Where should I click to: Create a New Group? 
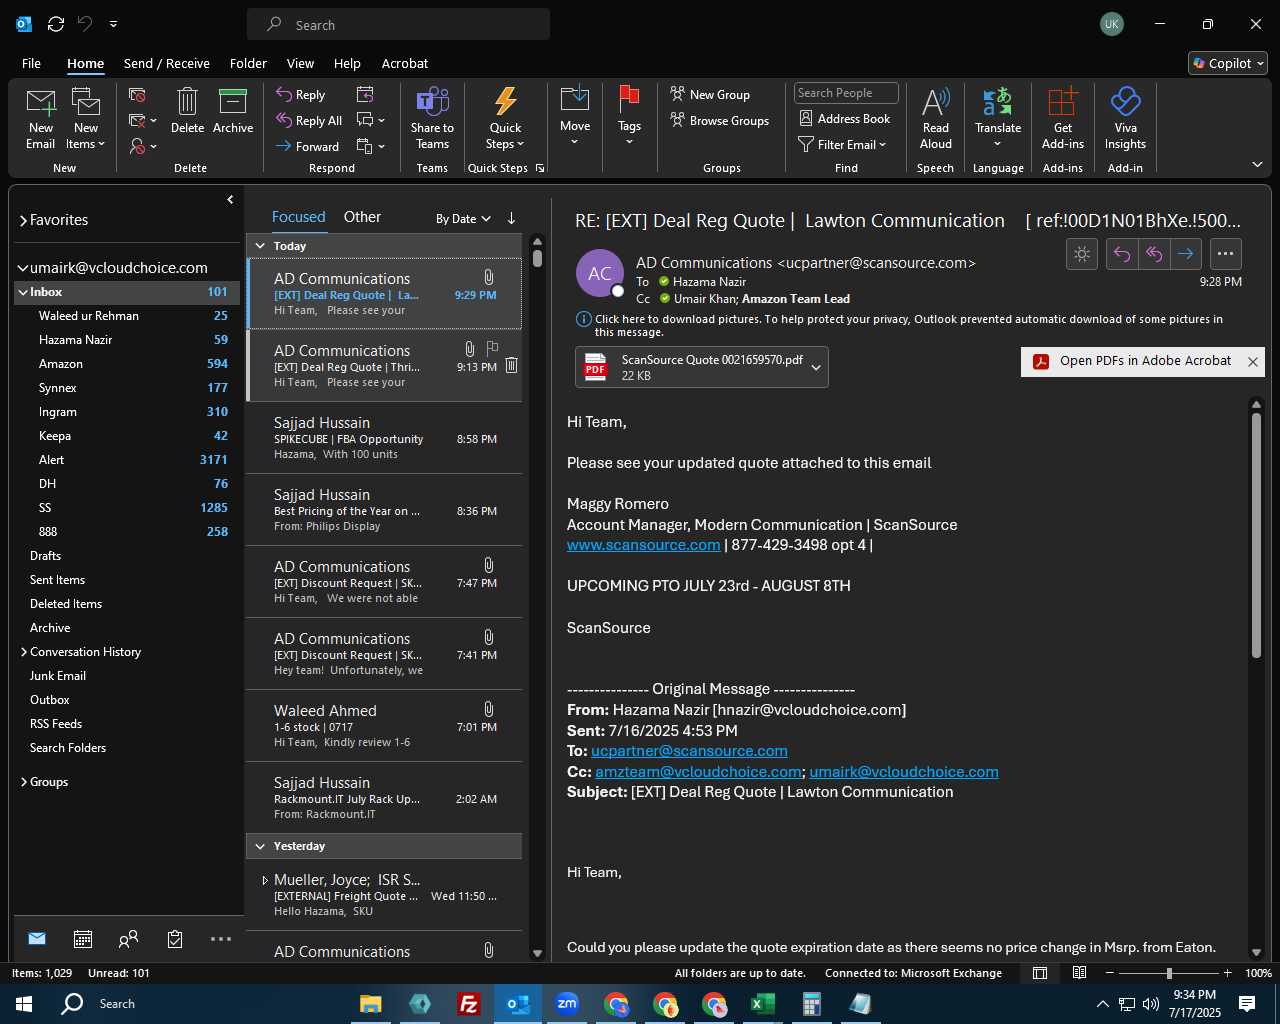coord(710,94)
